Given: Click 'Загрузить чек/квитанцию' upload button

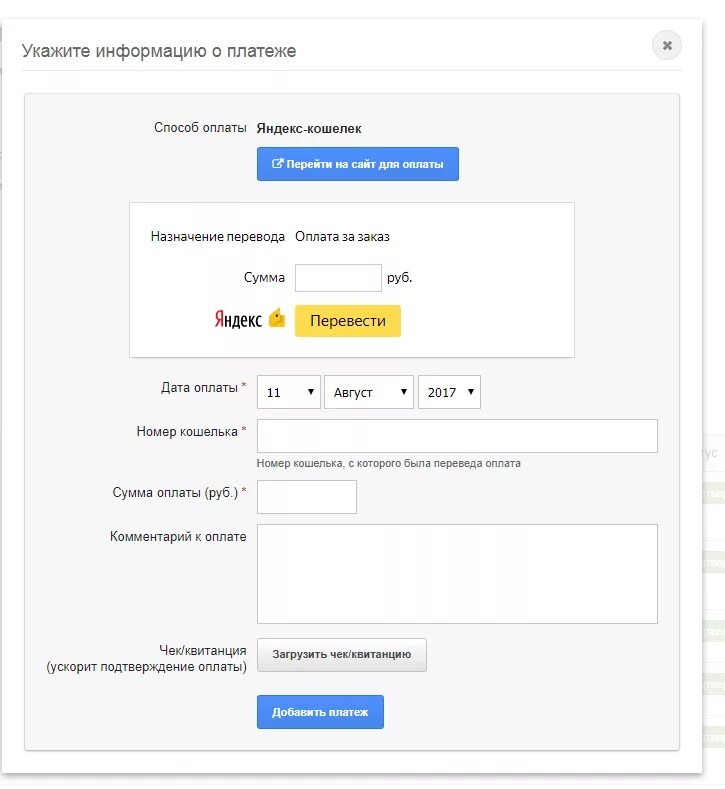Looking at the screenshot, I should 342,655.
